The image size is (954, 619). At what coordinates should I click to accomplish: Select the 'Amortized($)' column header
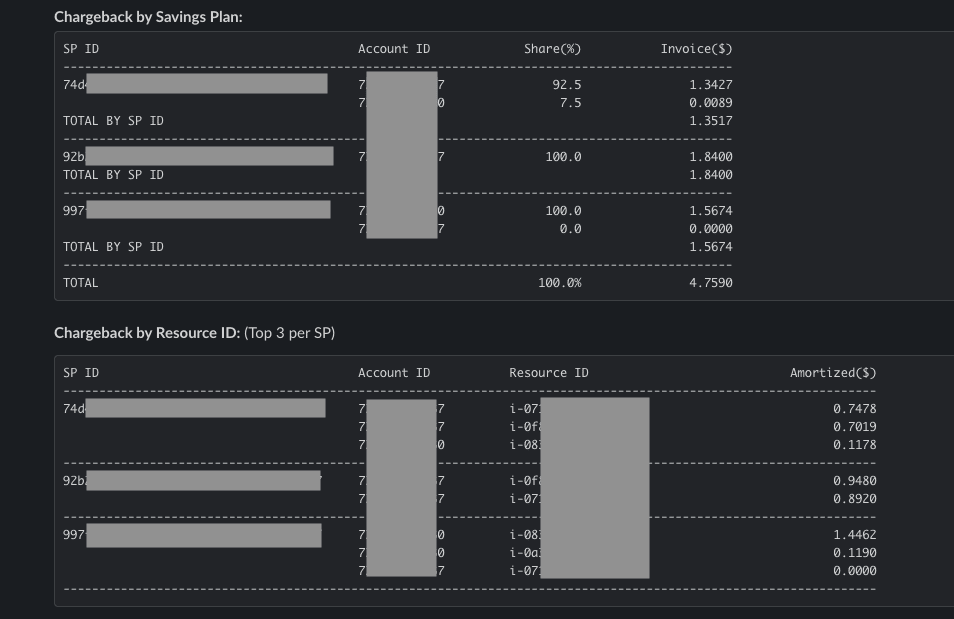coord(833,372)
